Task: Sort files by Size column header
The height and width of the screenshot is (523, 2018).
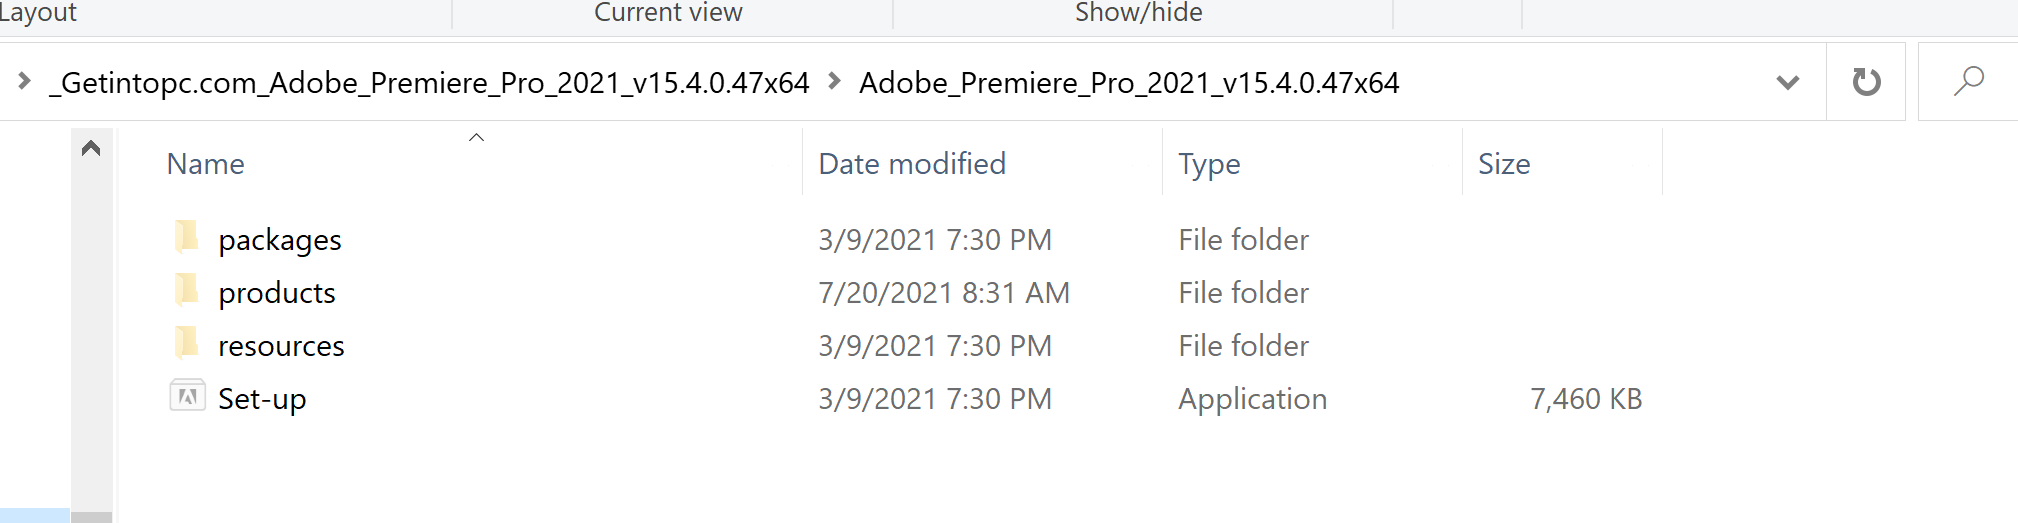Action: (1504, 163)
